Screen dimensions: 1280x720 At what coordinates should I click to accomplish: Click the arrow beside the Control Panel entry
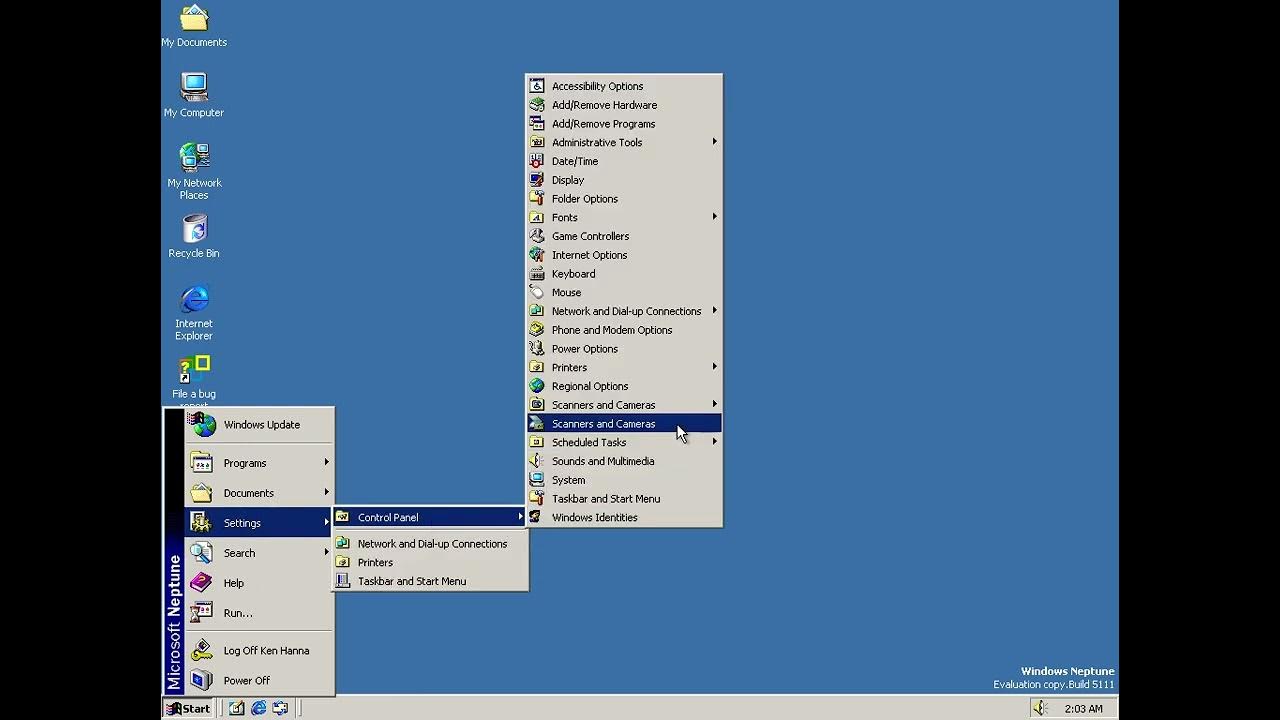click(520, 517)
